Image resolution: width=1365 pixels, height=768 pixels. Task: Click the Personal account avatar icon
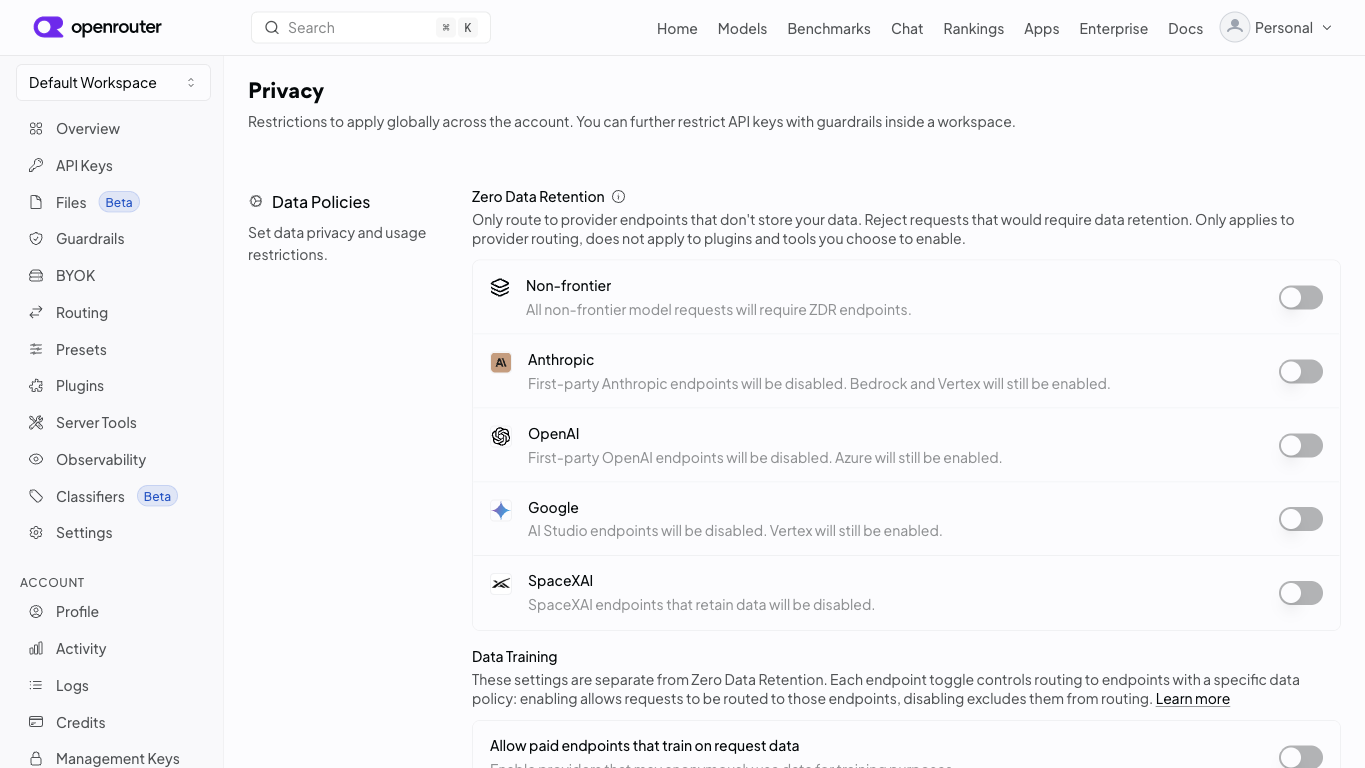click(1235, 27)
